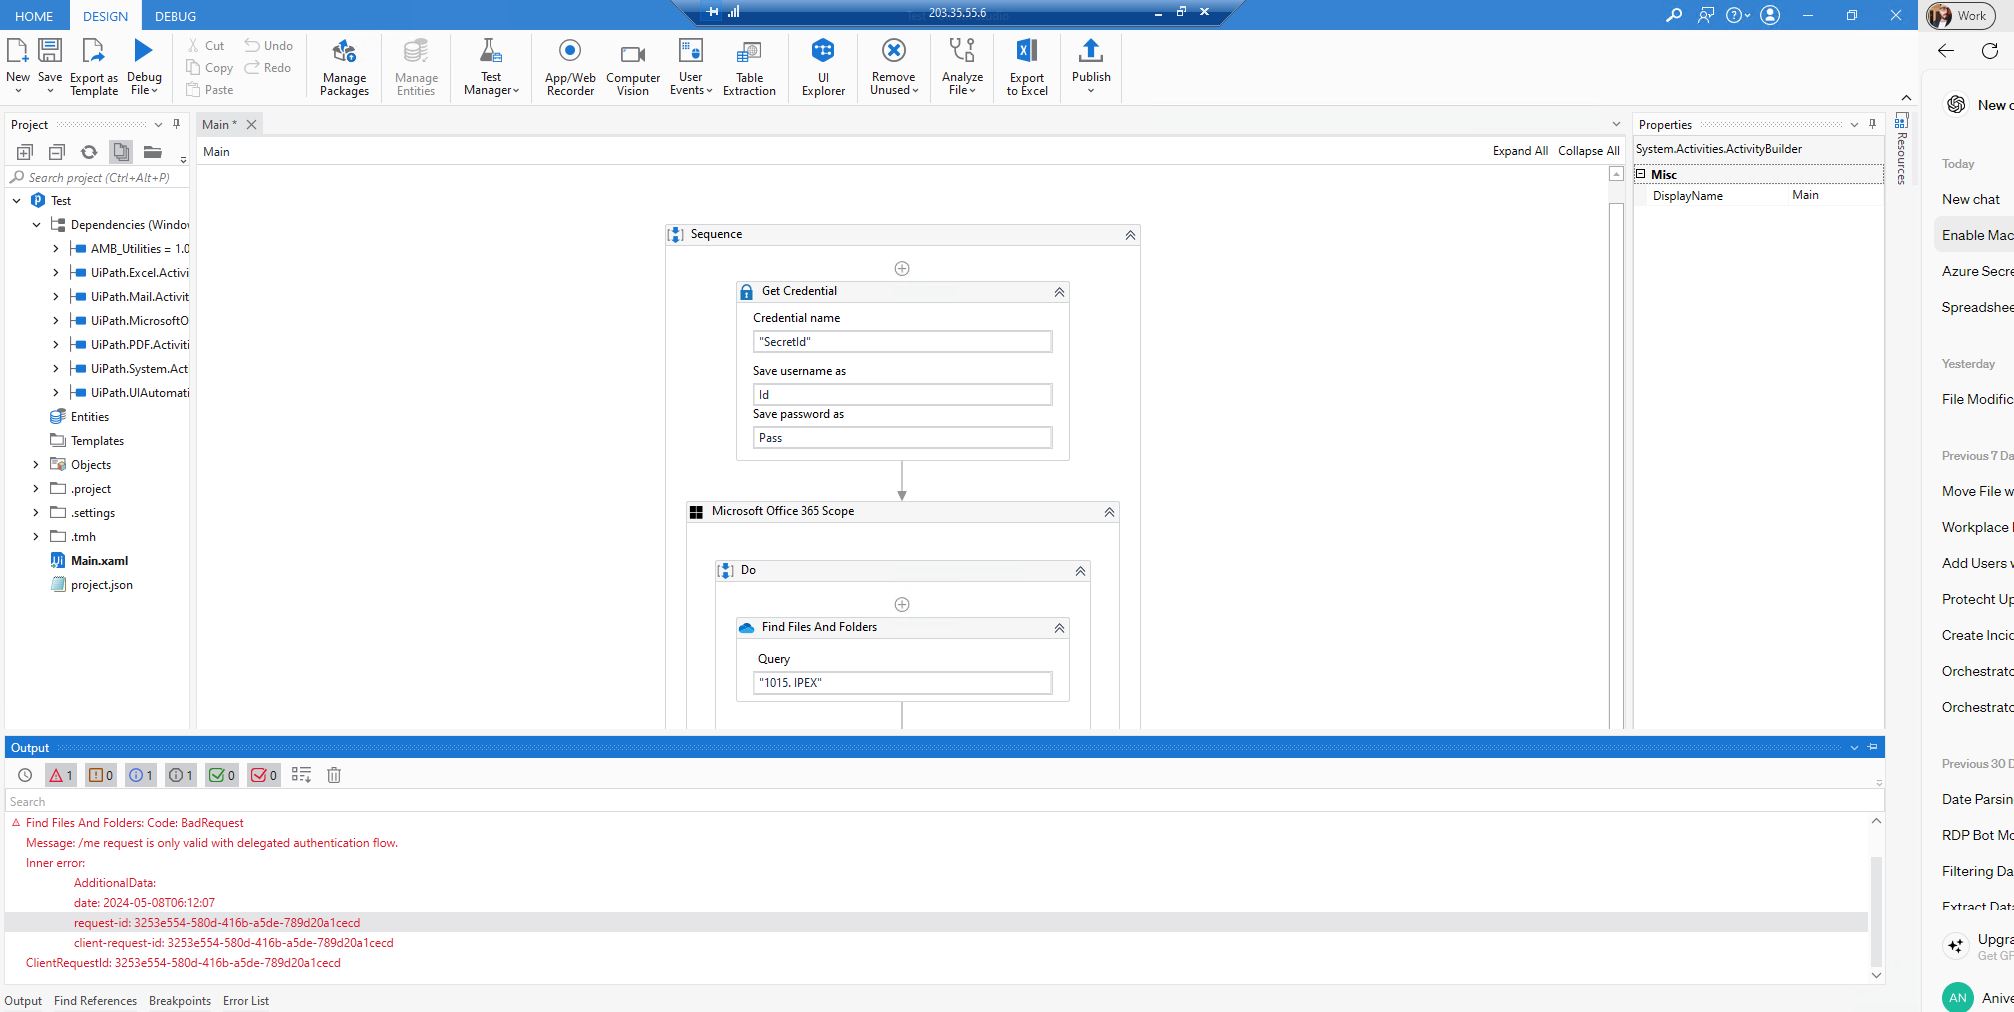
Task: Click Export to Excel icon
Action: pyautogui.click(x=1026, y=50)
